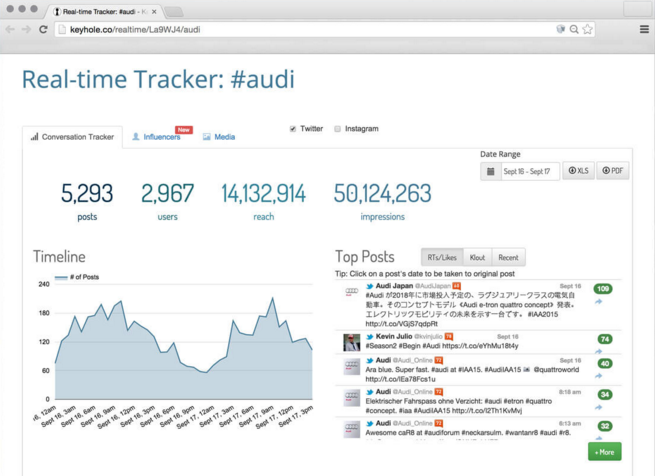The height and width of the screenshot is (476, 655).
Task: Click the 2,967 users statistic
Action: [x=167, y=201]
